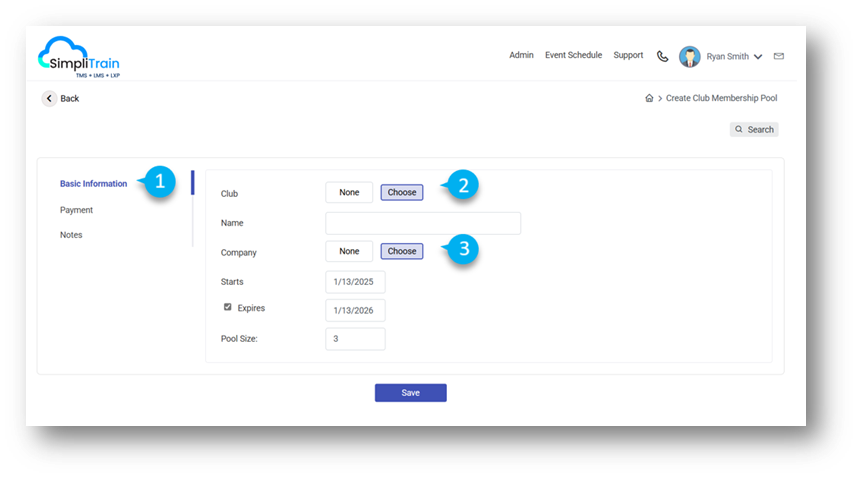The width and height of the screenshot is (858, 478).
Task: Click the Pool Size field
Action: [x=355, y=339]
